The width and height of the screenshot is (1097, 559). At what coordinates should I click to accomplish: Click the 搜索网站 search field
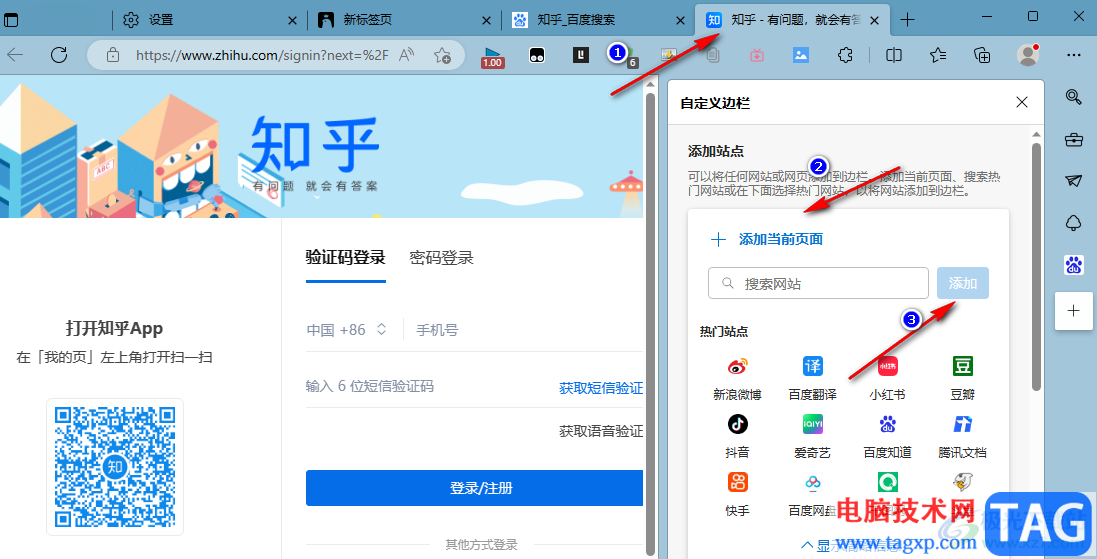[x=818, y=283]
